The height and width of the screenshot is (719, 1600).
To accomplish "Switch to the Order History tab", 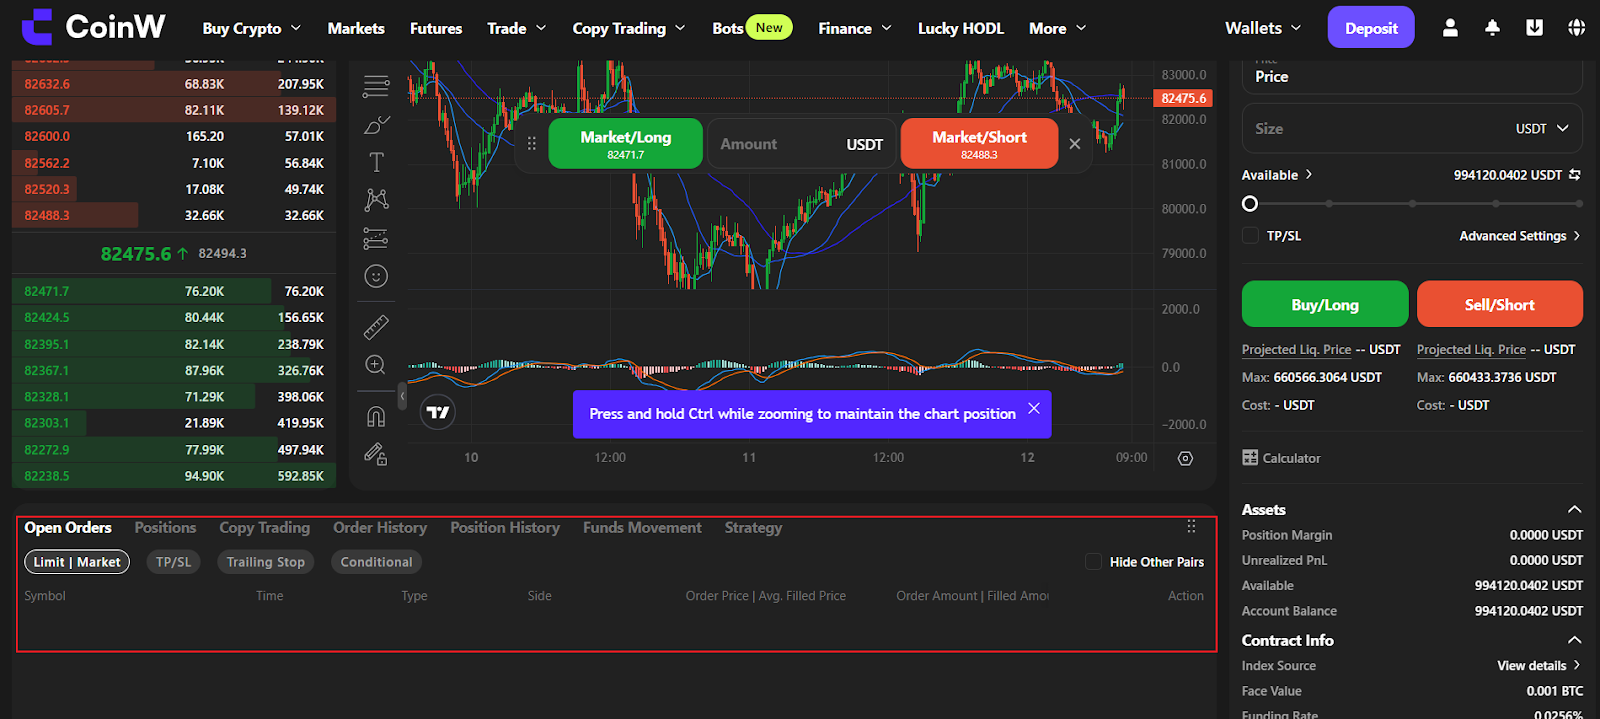I will click(380, 527).
